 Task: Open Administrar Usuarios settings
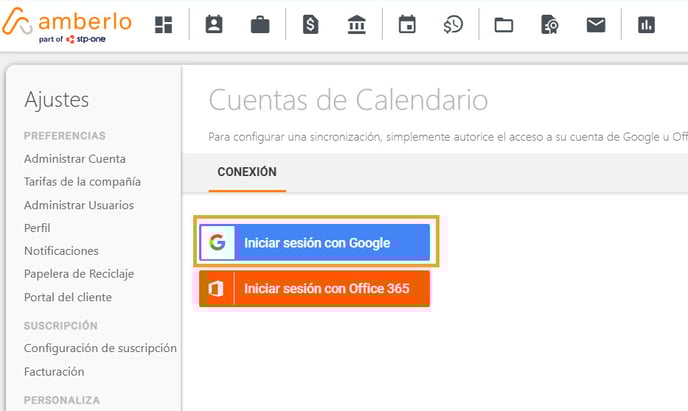coord(79,205)
